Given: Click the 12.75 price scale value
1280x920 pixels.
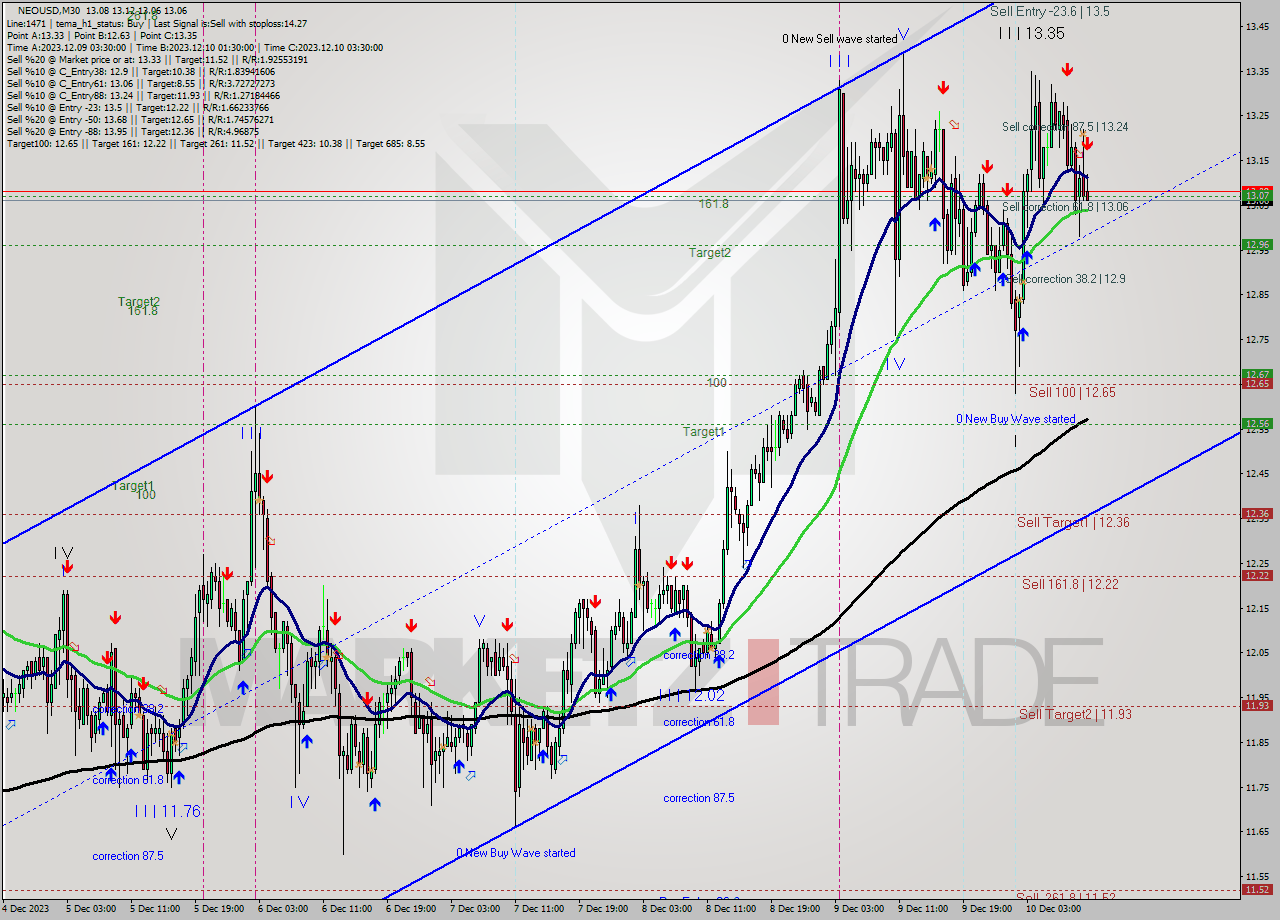Looking at the screenshot, I should (1257, 340).
